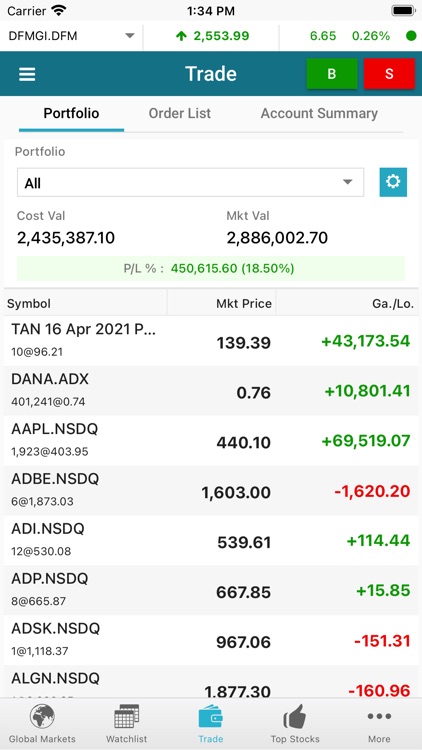Screen dimensions: 422x750
Task: Tap DANA.ADX market price 0.76
Action: pyautogui.click(x=254, y=393)
